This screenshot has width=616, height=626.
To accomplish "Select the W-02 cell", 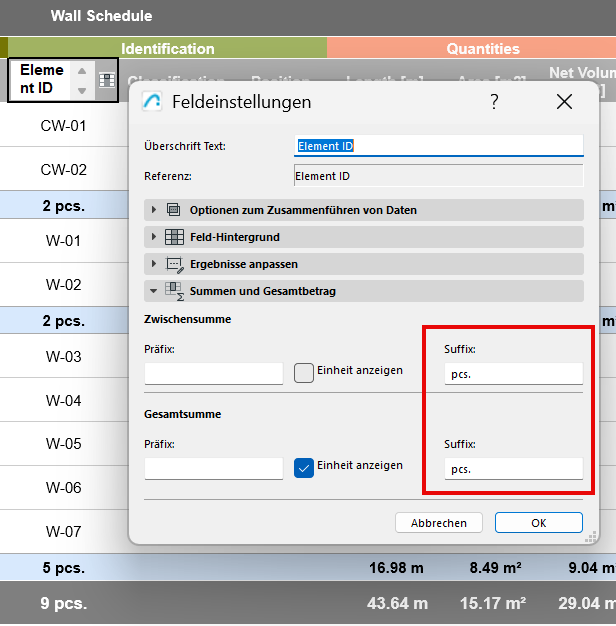I will (x=63, y=284).
